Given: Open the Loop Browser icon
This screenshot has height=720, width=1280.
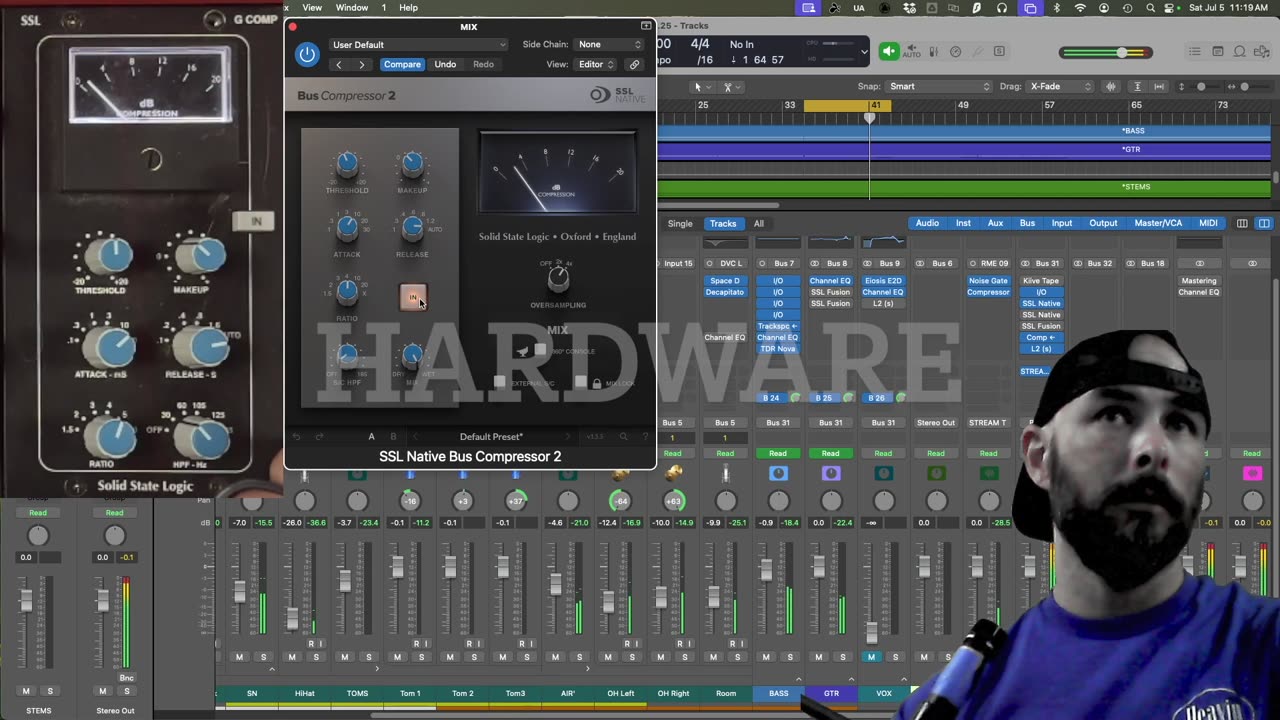Looking at the screenshot, I should tap(1240, 52).
